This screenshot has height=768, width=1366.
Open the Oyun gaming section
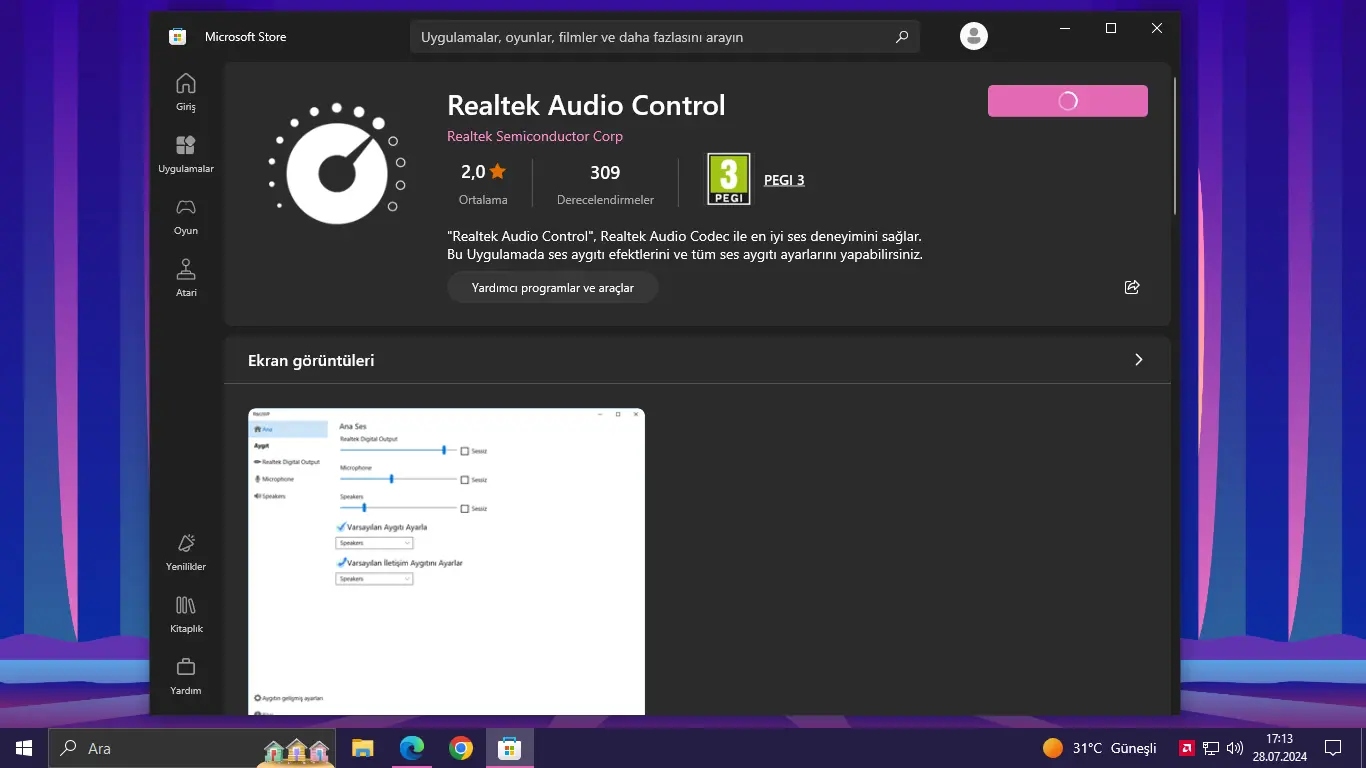point(186,216)
